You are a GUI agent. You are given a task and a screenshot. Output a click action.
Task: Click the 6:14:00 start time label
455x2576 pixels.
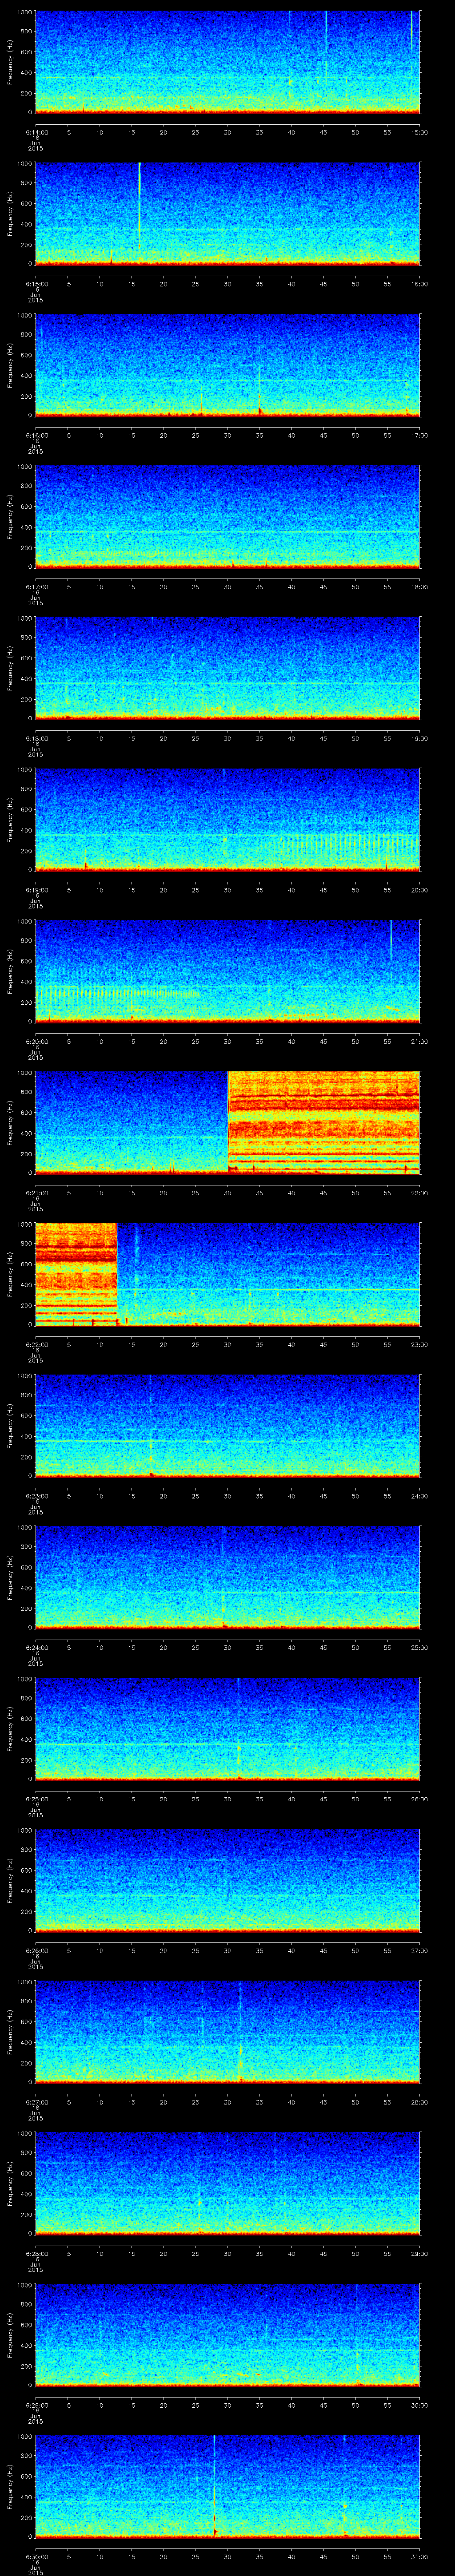point(36,132)
